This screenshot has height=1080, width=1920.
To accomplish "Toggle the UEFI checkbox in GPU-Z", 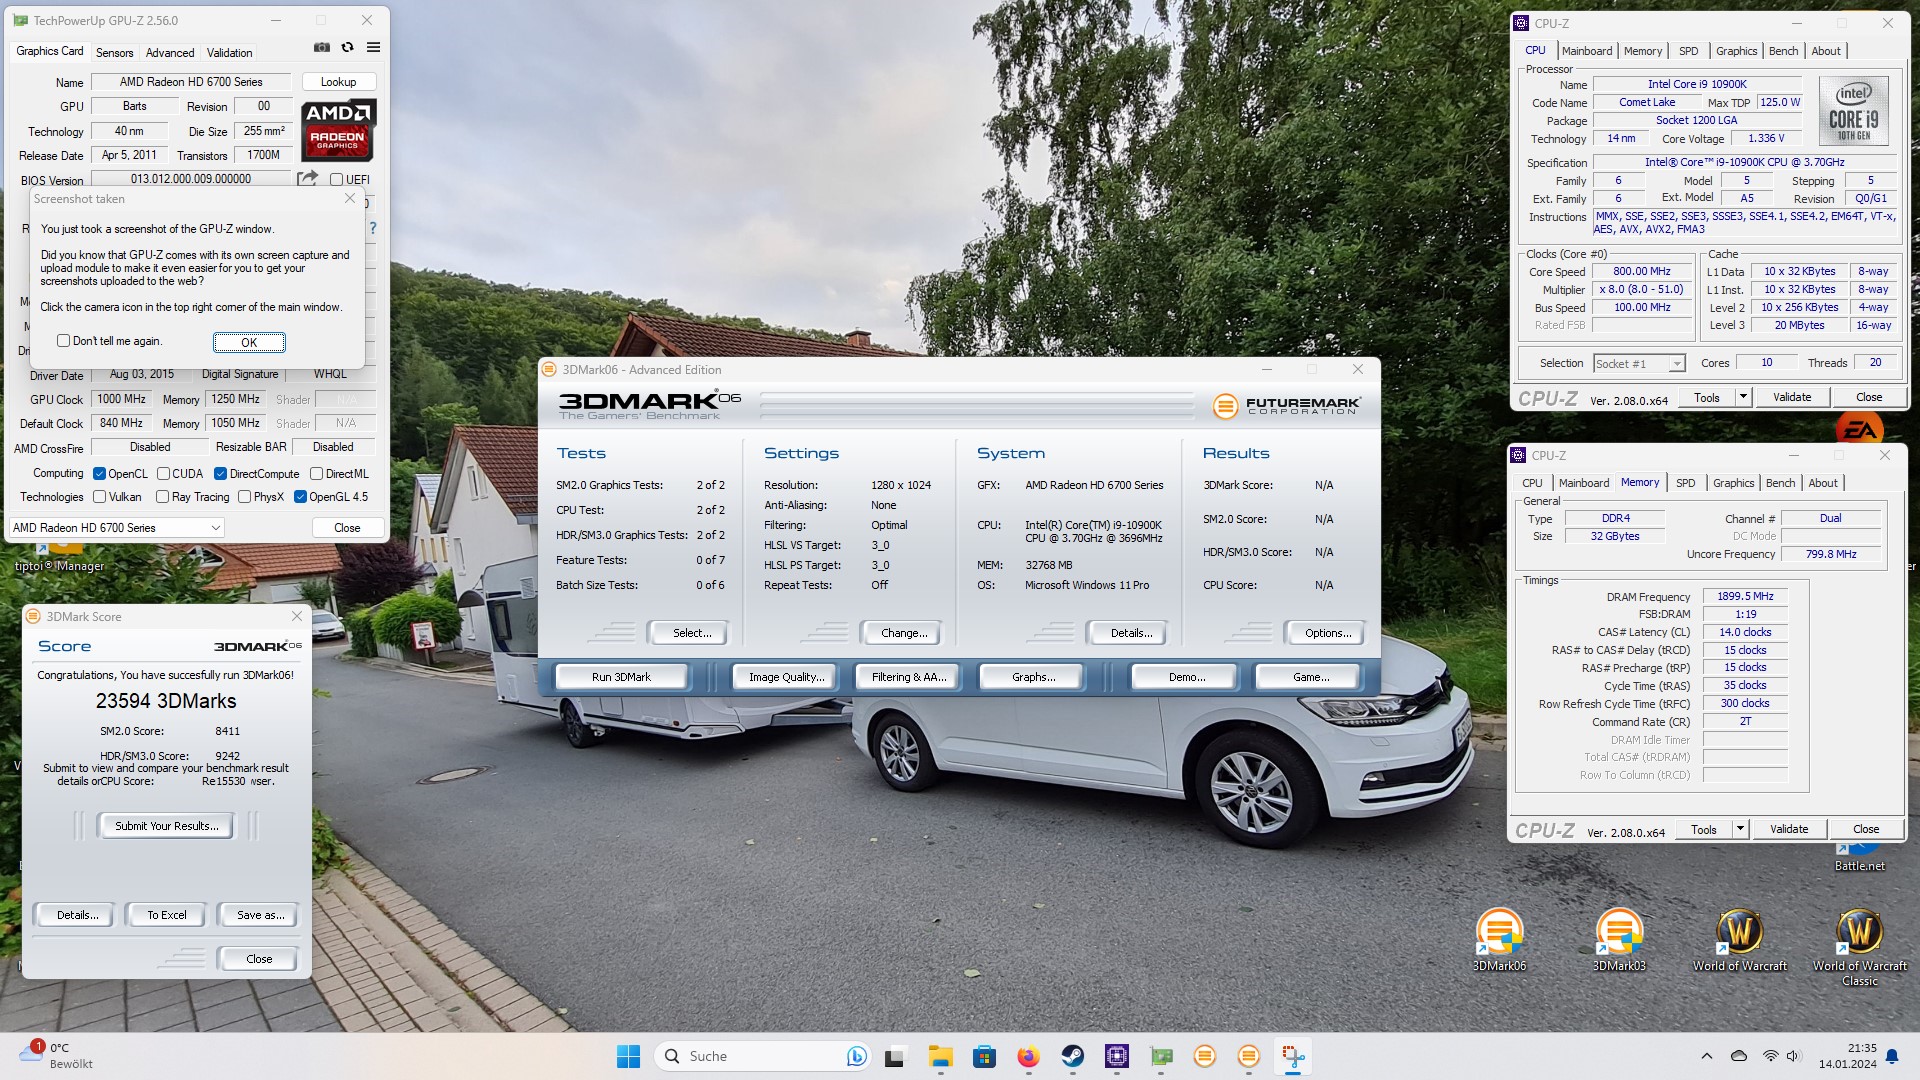I will point(336,180).
